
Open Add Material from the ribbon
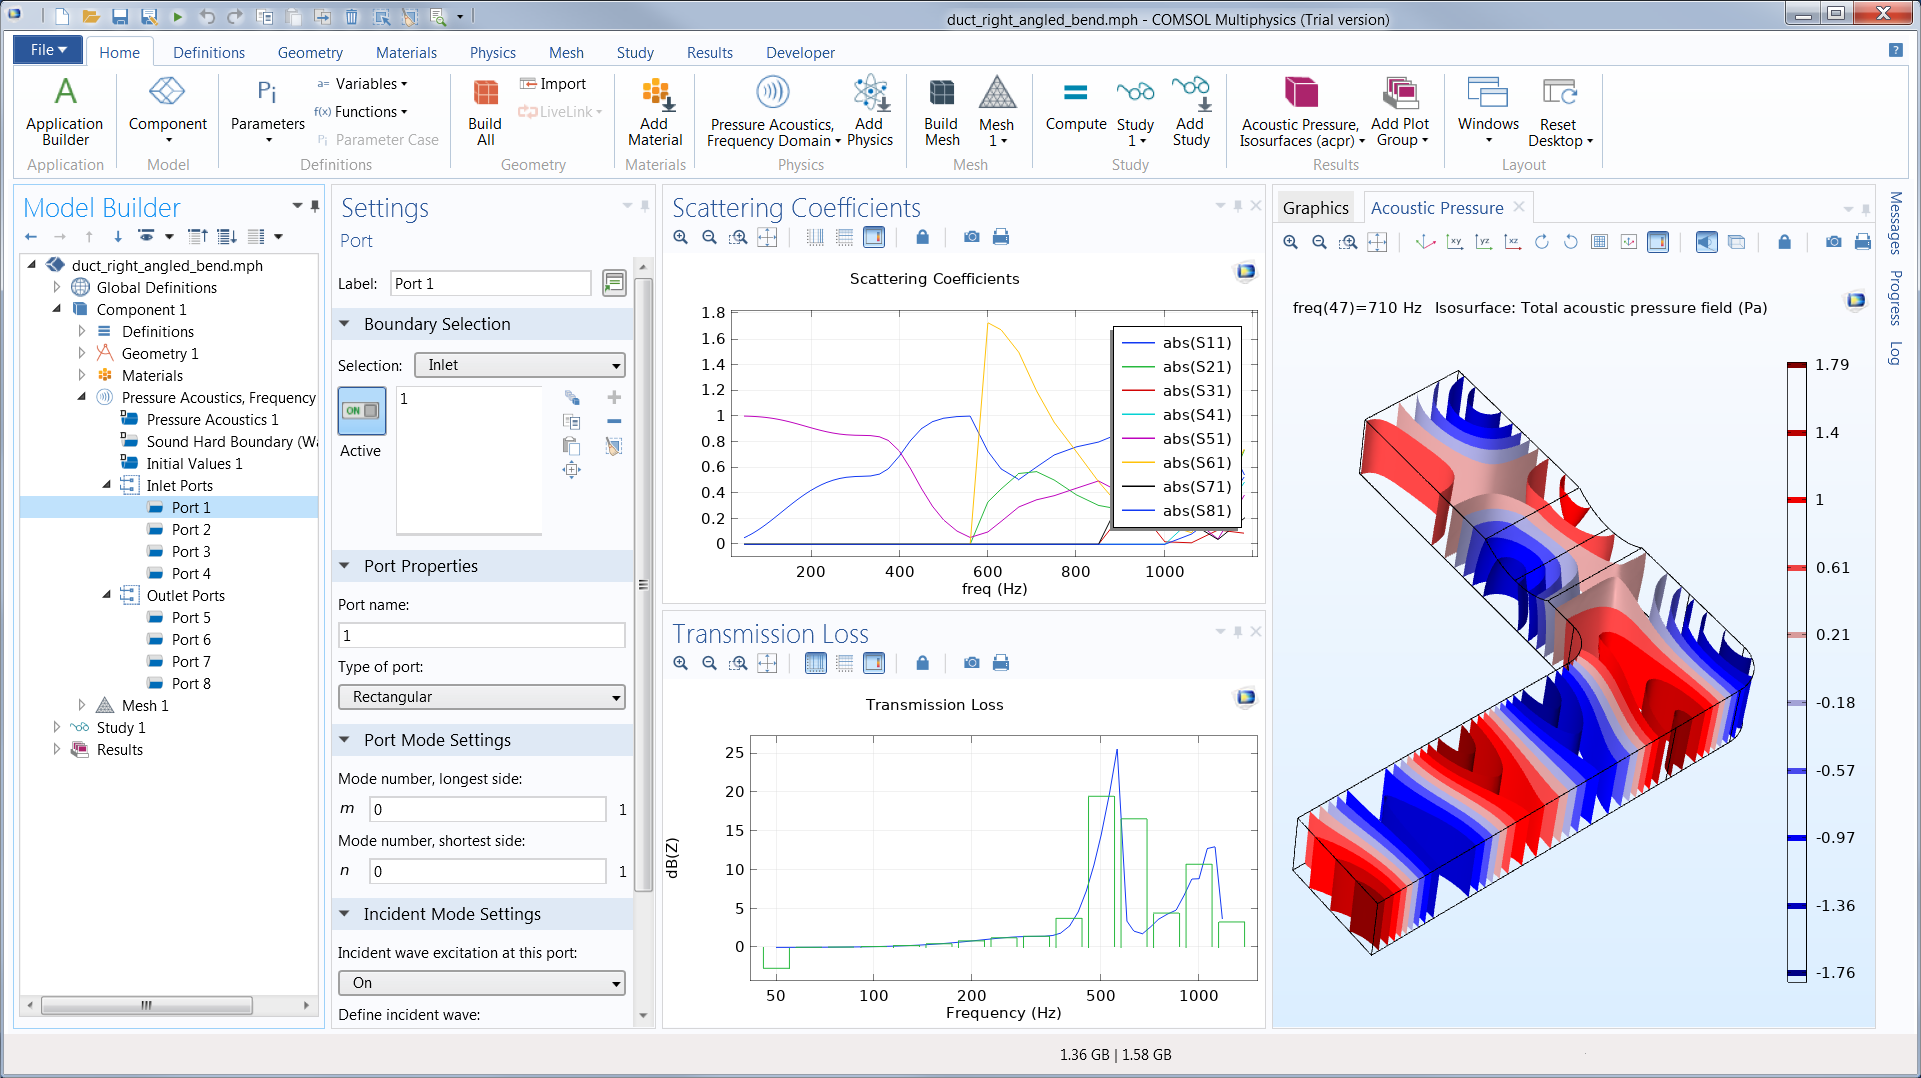pyautogui.click(x=655, y=111)
